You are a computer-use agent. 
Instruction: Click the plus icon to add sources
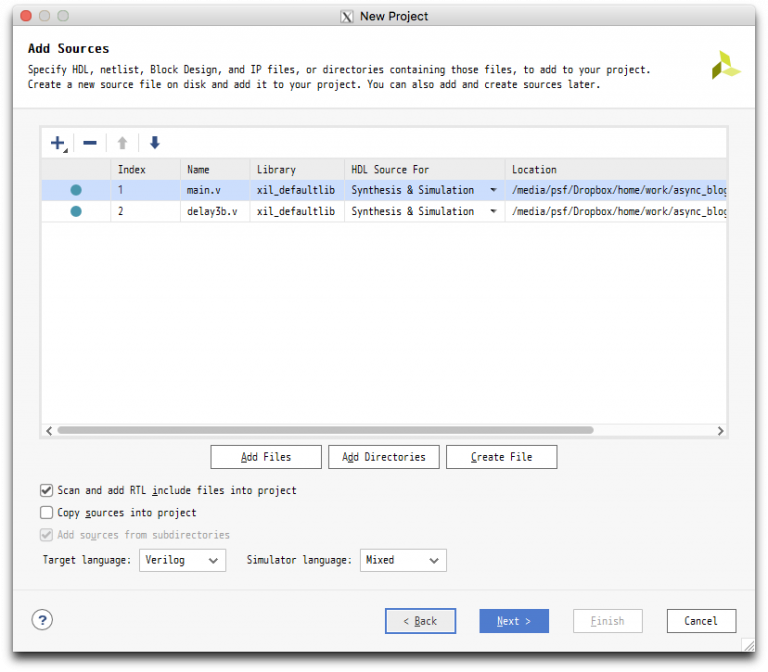click(x=58, y=143)
